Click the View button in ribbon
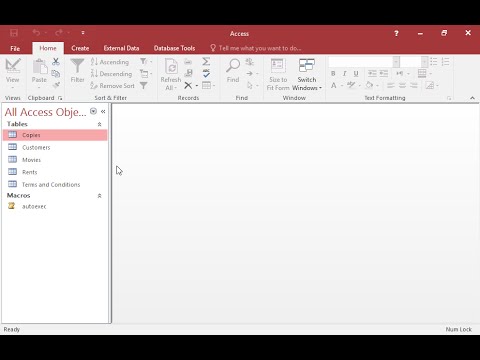480x360 pixels. [x=13, y=73]
